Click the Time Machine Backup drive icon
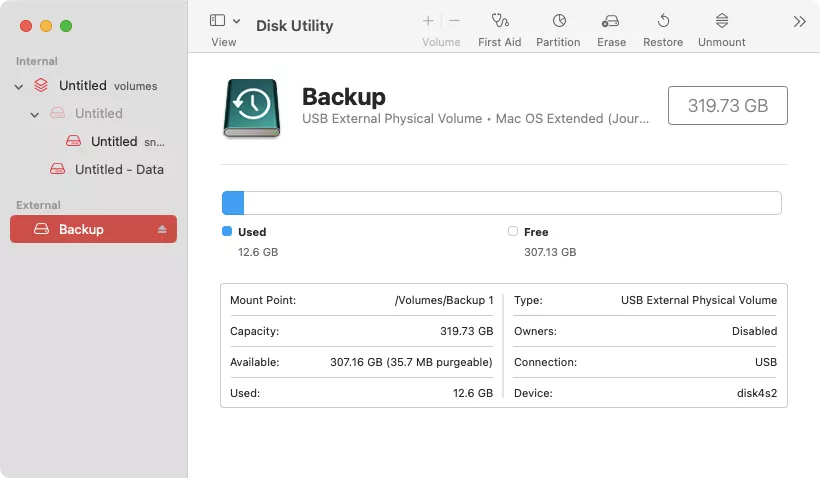 tap(251, 109)
